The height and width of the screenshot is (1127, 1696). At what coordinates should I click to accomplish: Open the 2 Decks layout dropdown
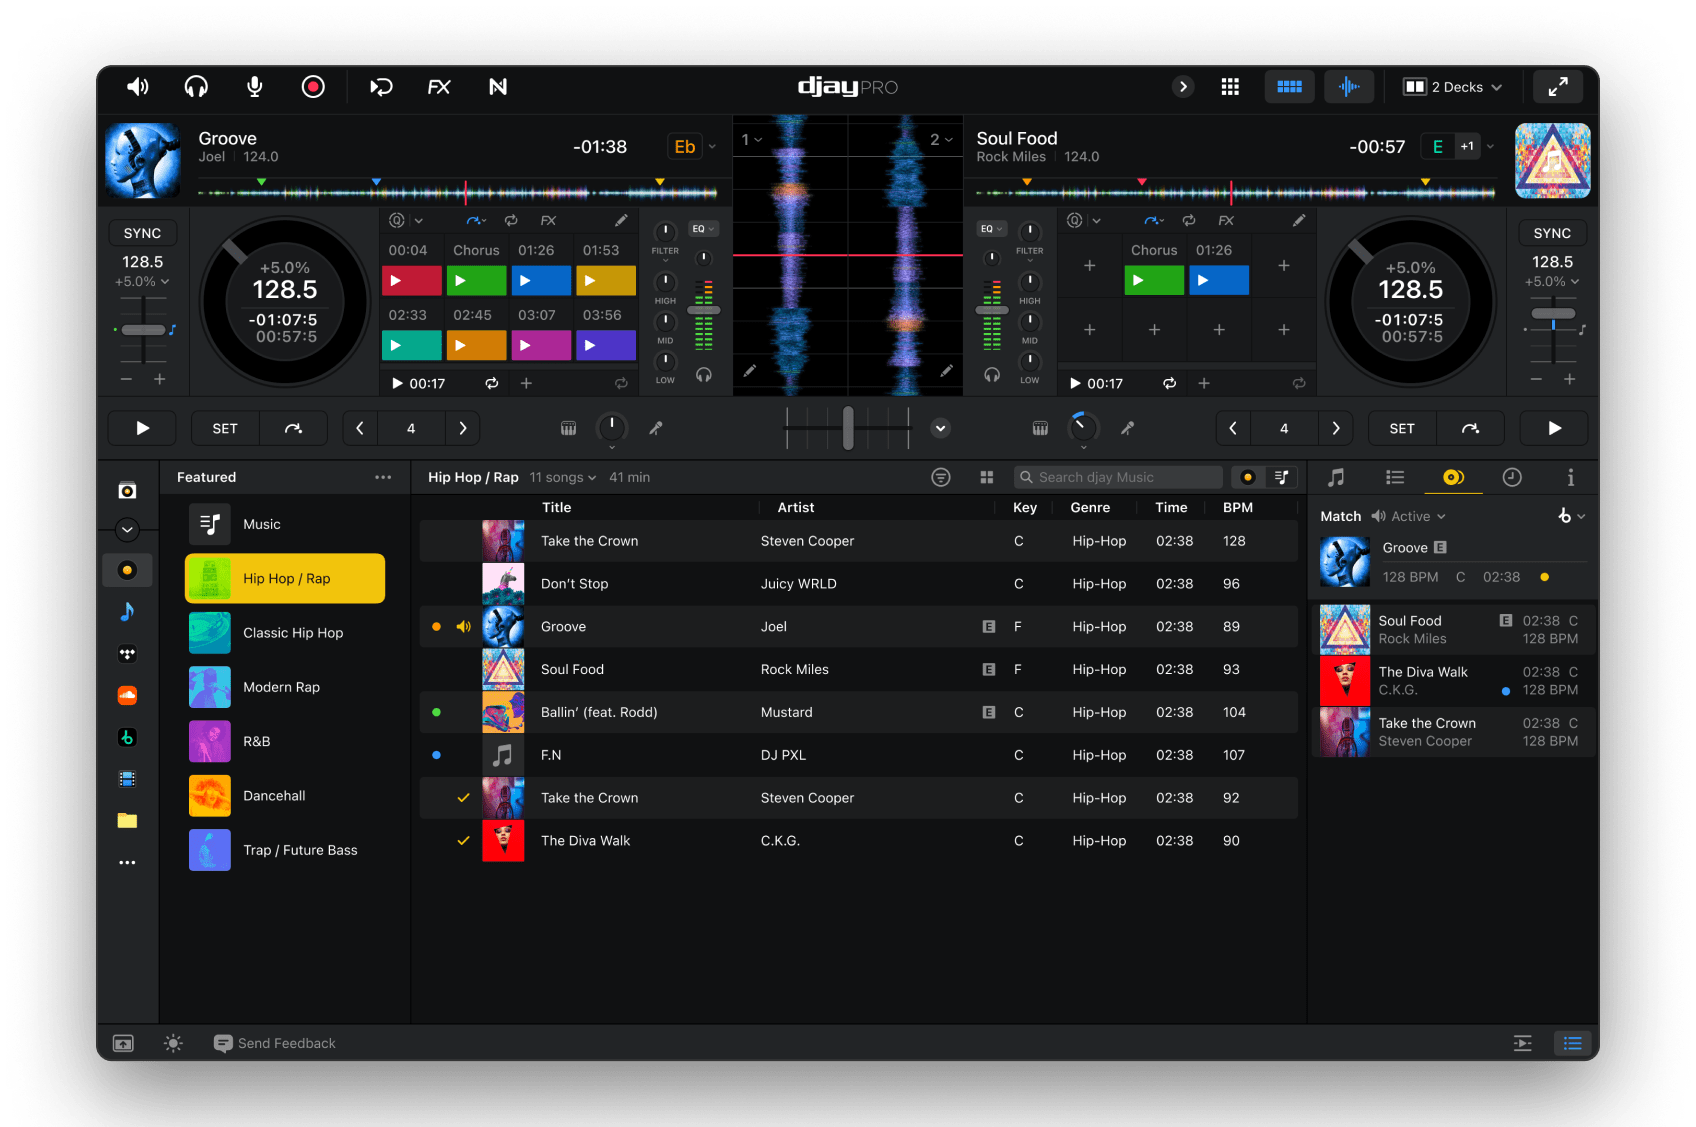(x=1452, y=87)
